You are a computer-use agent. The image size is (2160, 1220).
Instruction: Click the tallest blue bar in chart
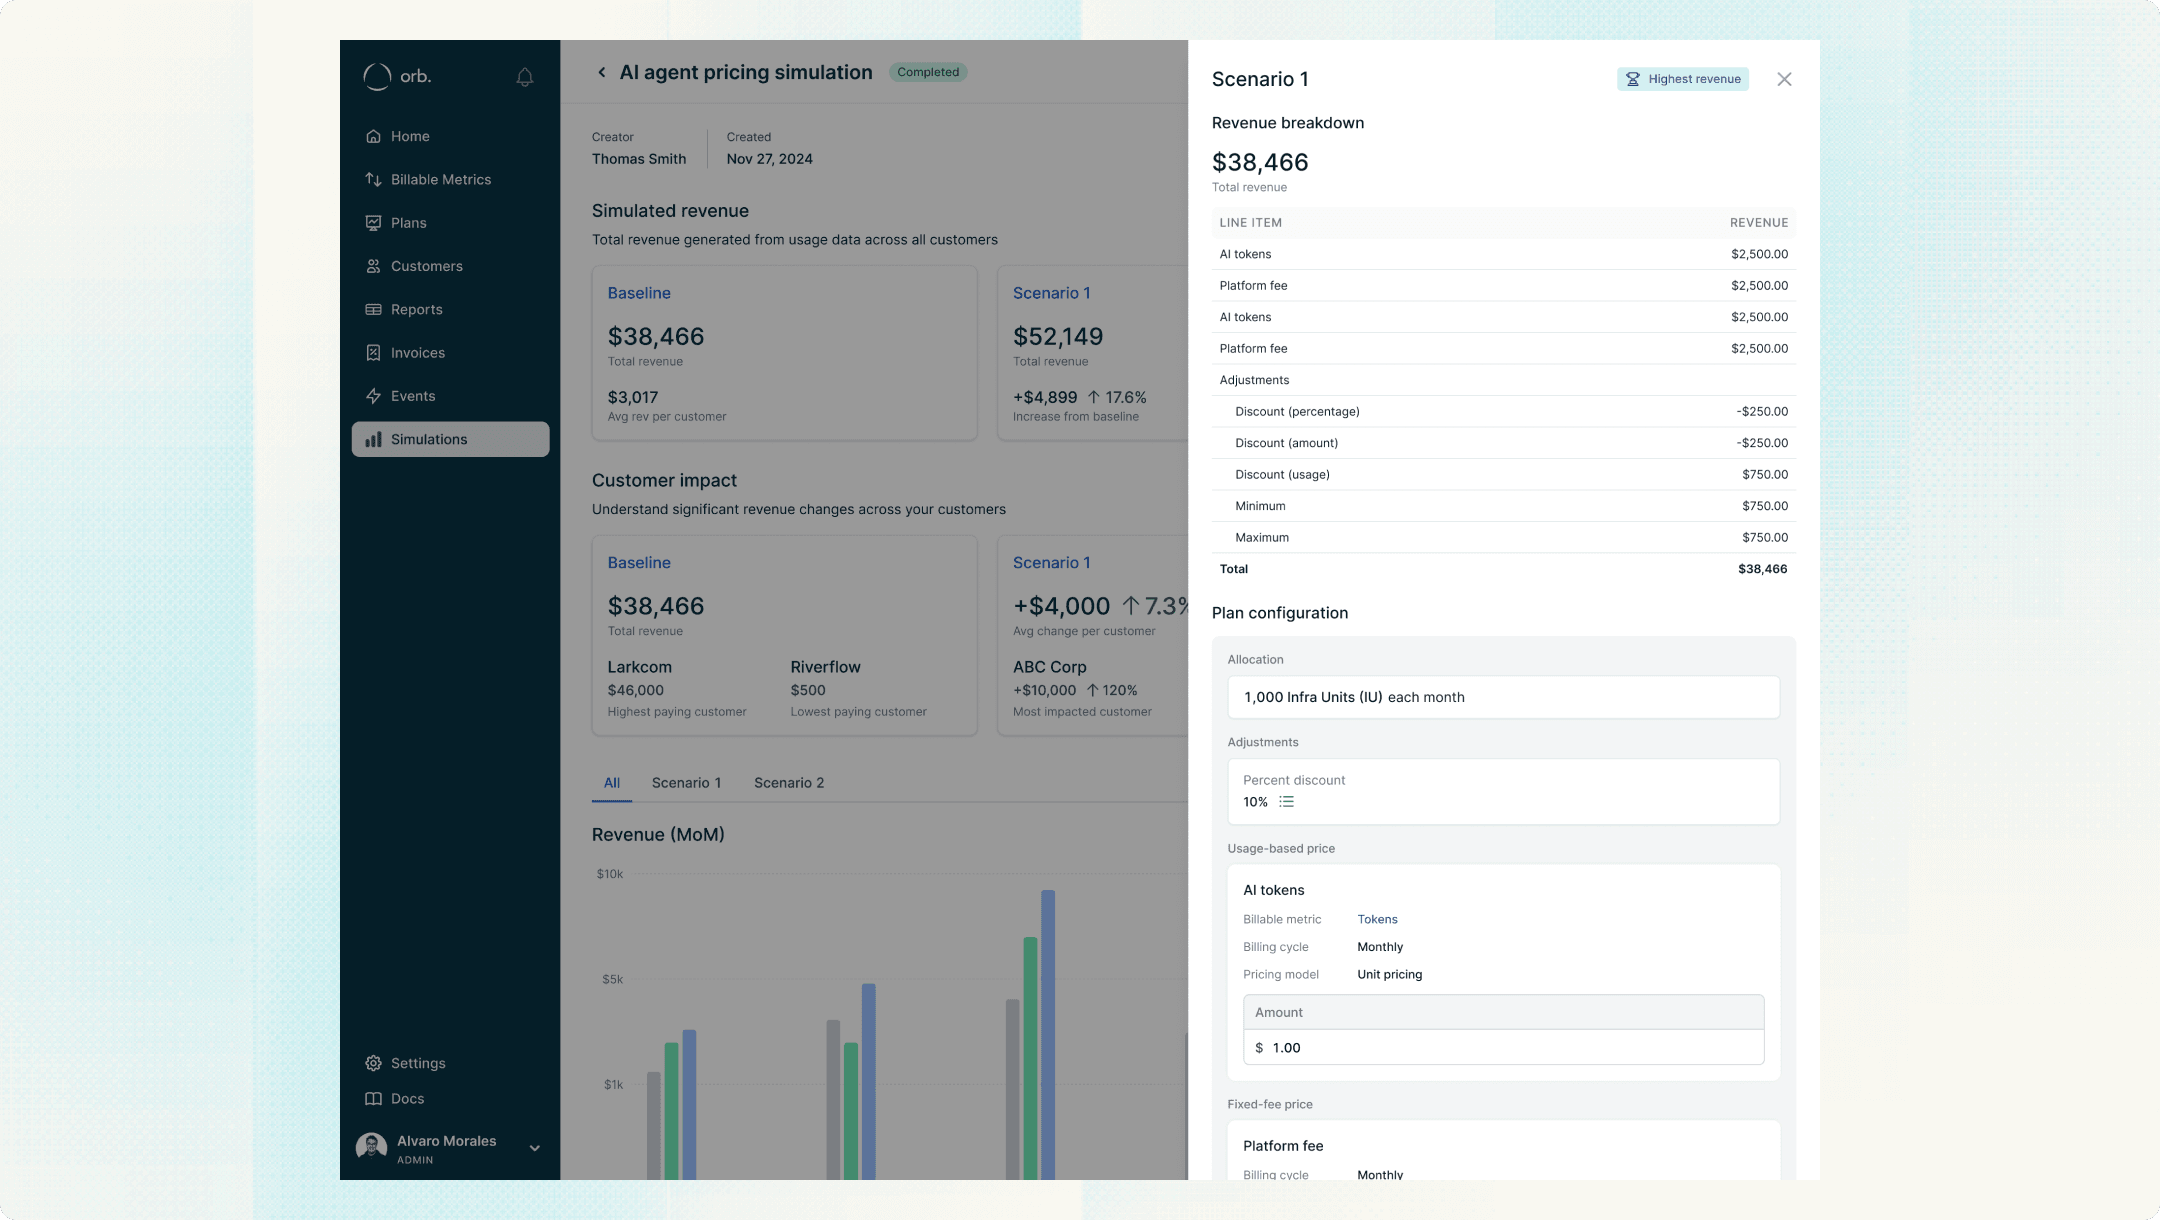[1048, 1030]
